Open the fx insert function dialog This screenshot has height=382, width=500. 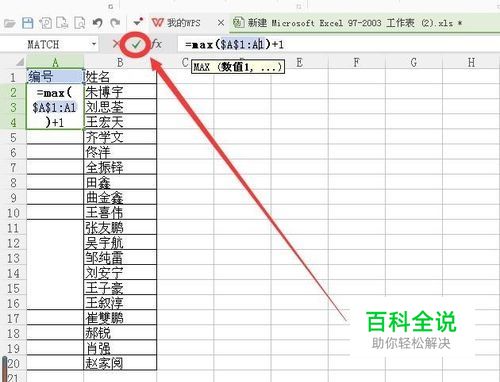(156, 44)
